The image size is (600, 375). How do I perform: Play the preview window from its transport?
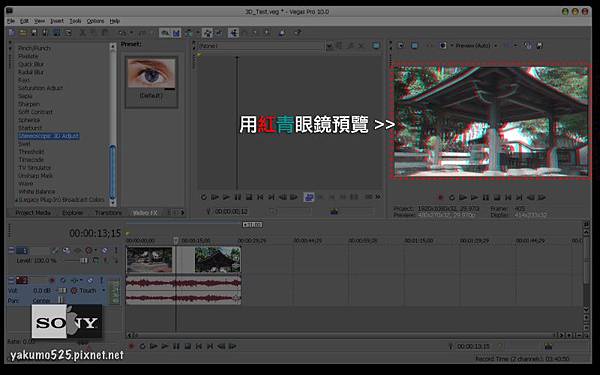(474, 197)
